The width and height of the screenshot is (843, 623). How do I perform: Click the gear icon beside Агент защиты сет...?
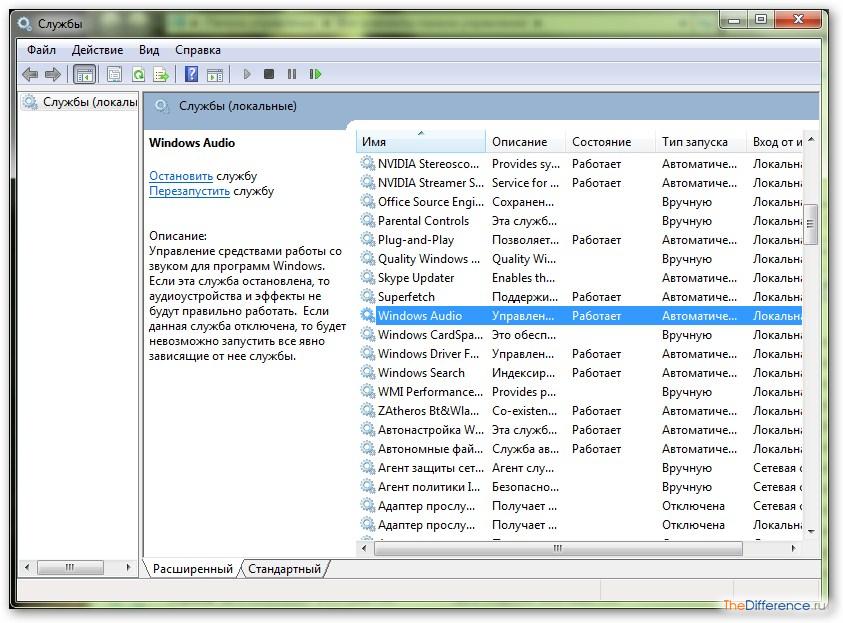coord(368,468)
